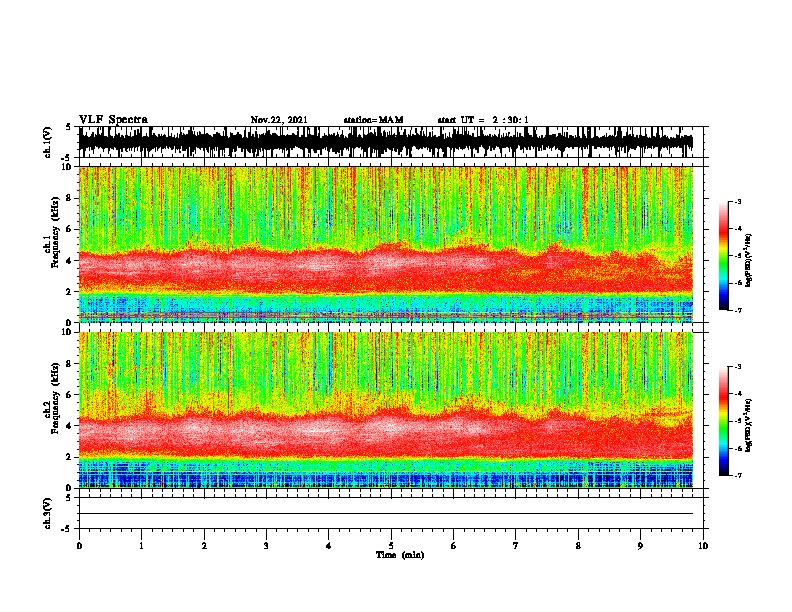Image resolution: width=792 pixels, height=612 pixels.
Task: Click the ch.2 spectrogram color bar
Action: click(724, 421)
